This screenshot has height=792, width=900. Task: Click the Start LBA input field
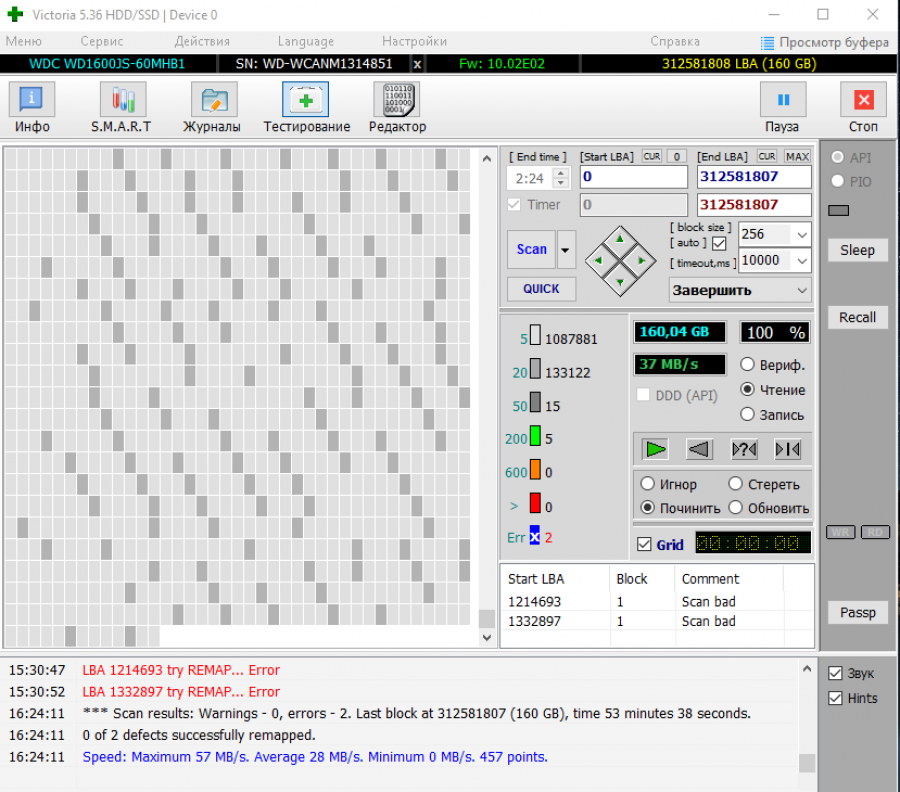(x=634, y=177)
